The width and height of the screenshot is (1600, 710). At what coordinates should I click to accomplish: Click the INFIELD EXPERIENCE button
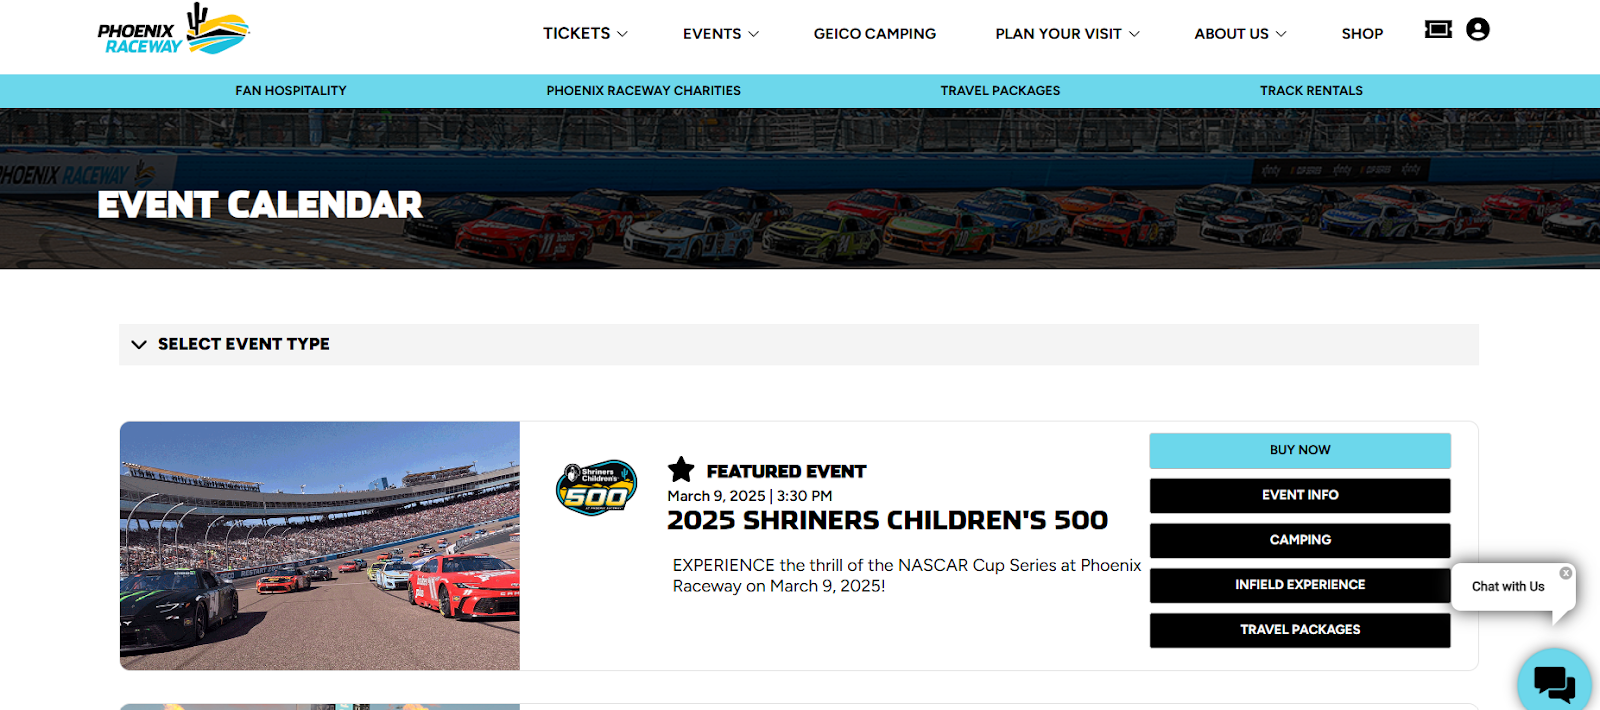pos(1299,585)
